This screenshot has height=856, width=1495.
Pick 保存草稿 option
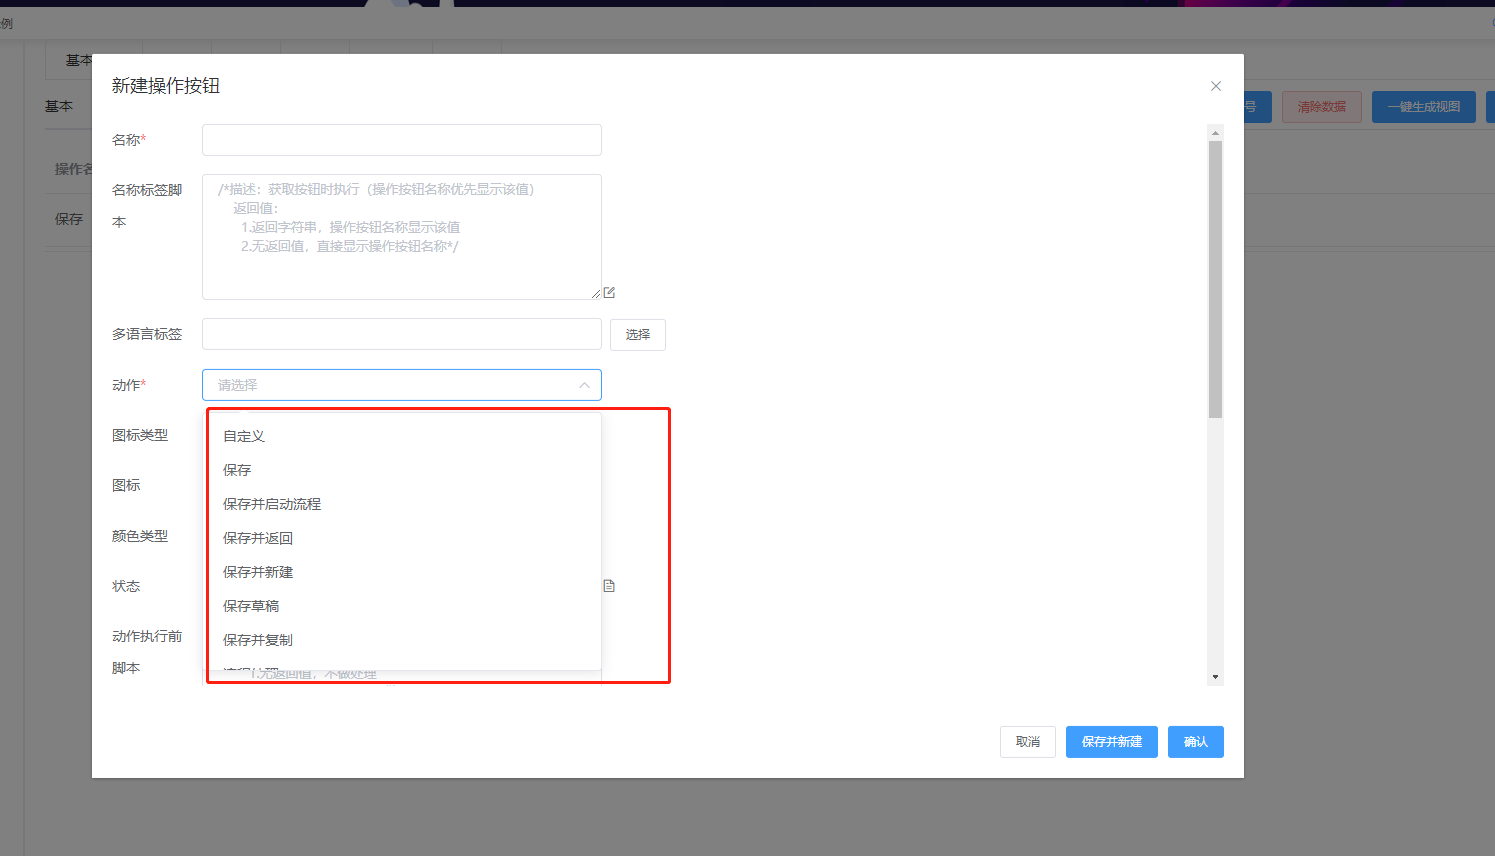coord(405,606)
